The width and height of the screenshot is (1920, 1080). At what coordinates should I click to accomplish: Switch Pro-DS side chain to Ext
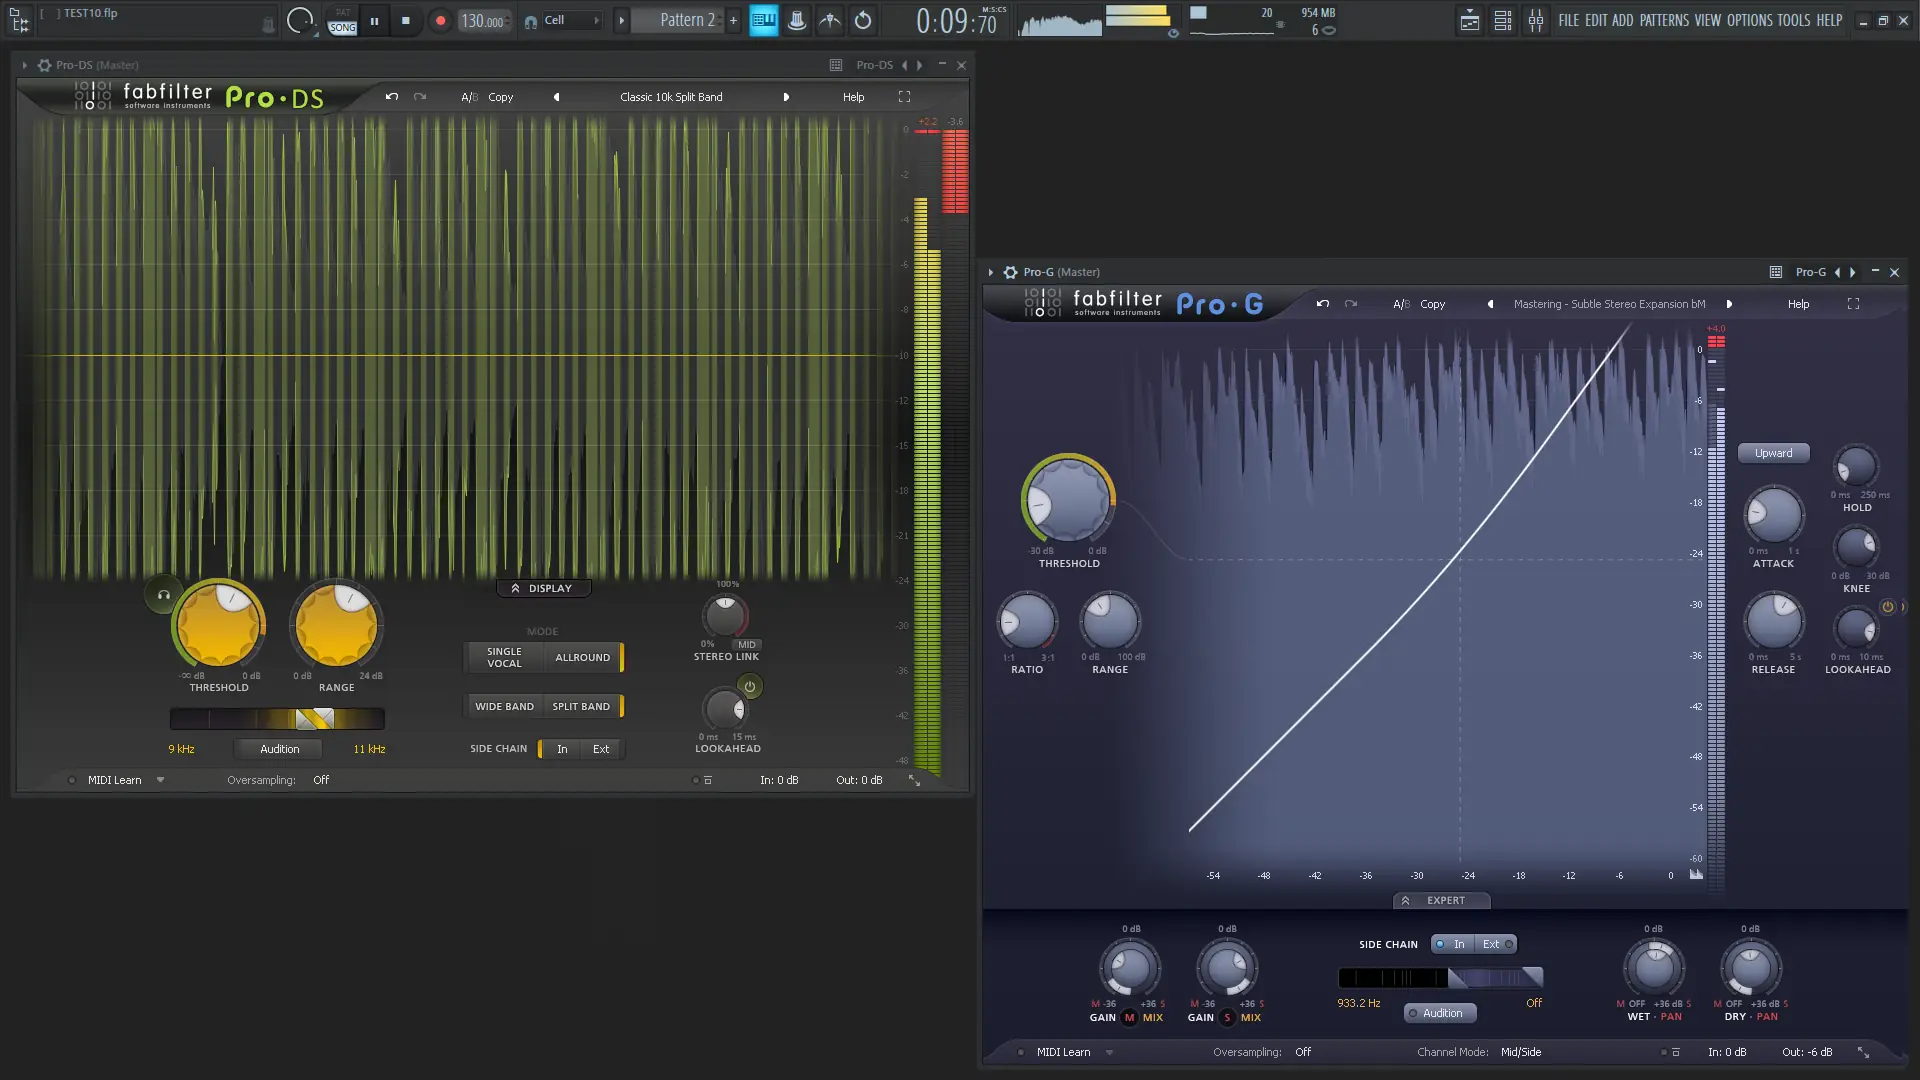[600, 749]
